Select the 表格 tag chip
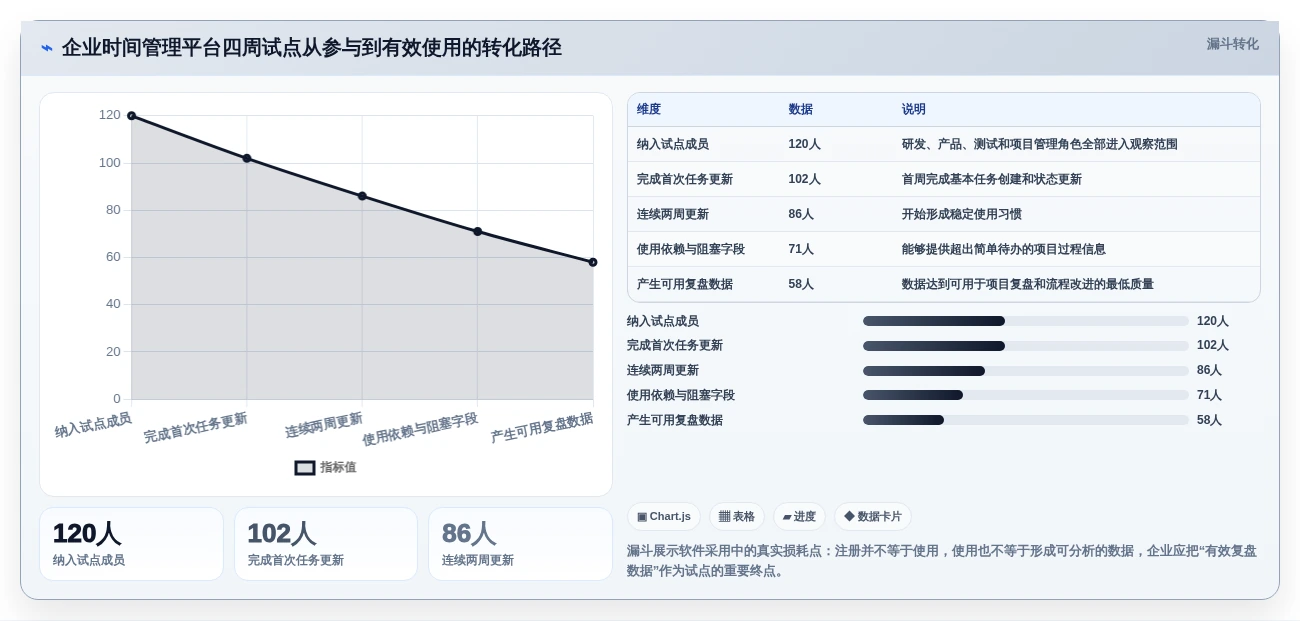Screen dimensions: 1300x621 coord(737,517)
